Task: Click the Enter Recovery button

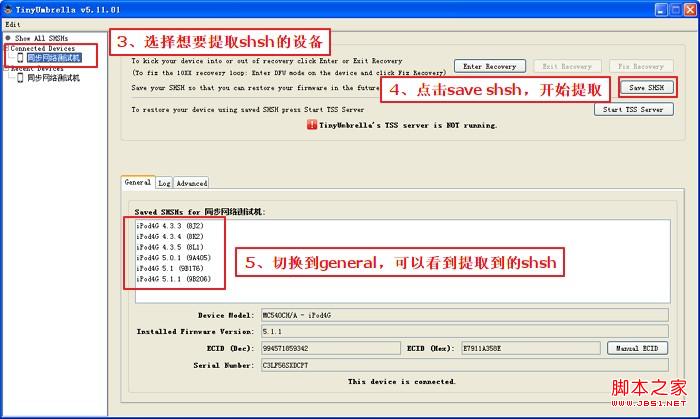Action: pyautogui.click(x=490, y=66)
